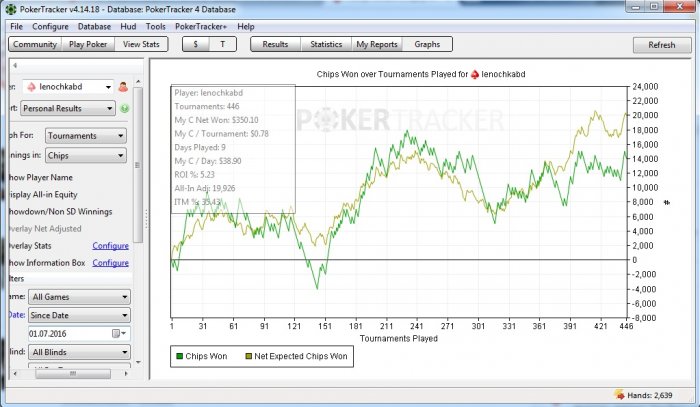Click sidebar horizontal scroll right arrow
This screenshot has width=700, height=407.
click(126, 374)
